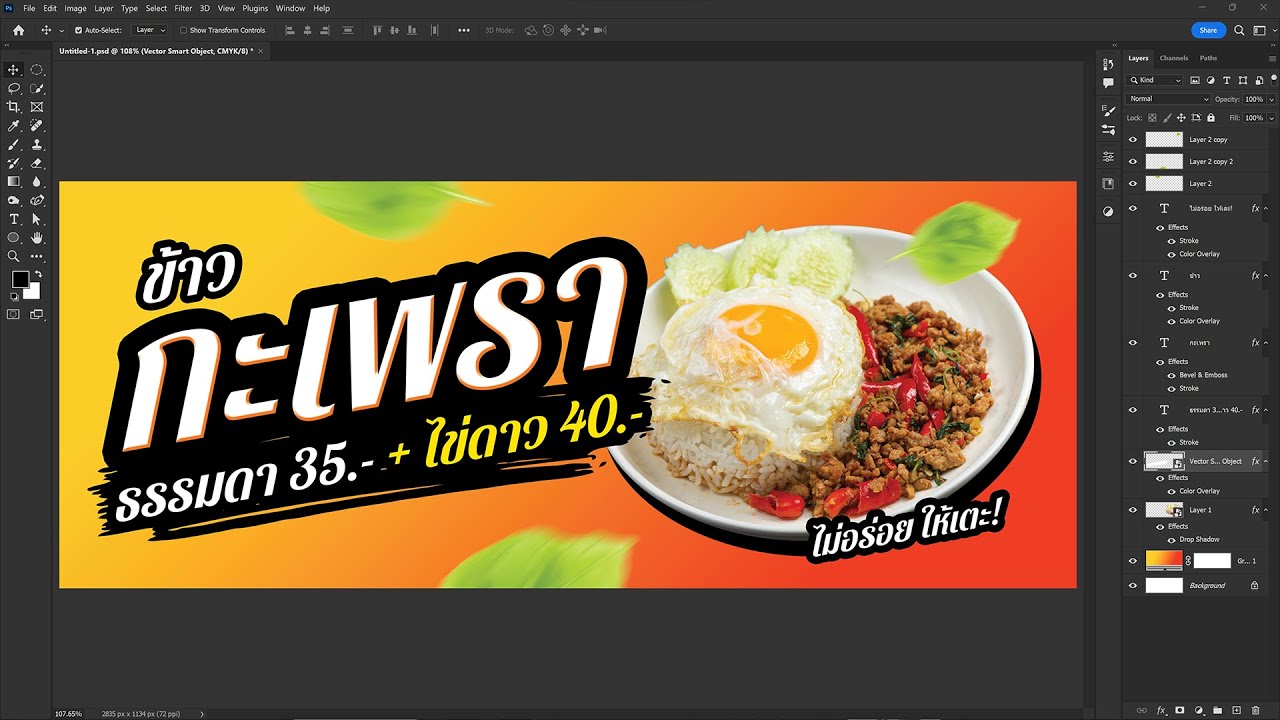
Task: Toggle visibility of Layer 1
Action: pos(1133,510)
